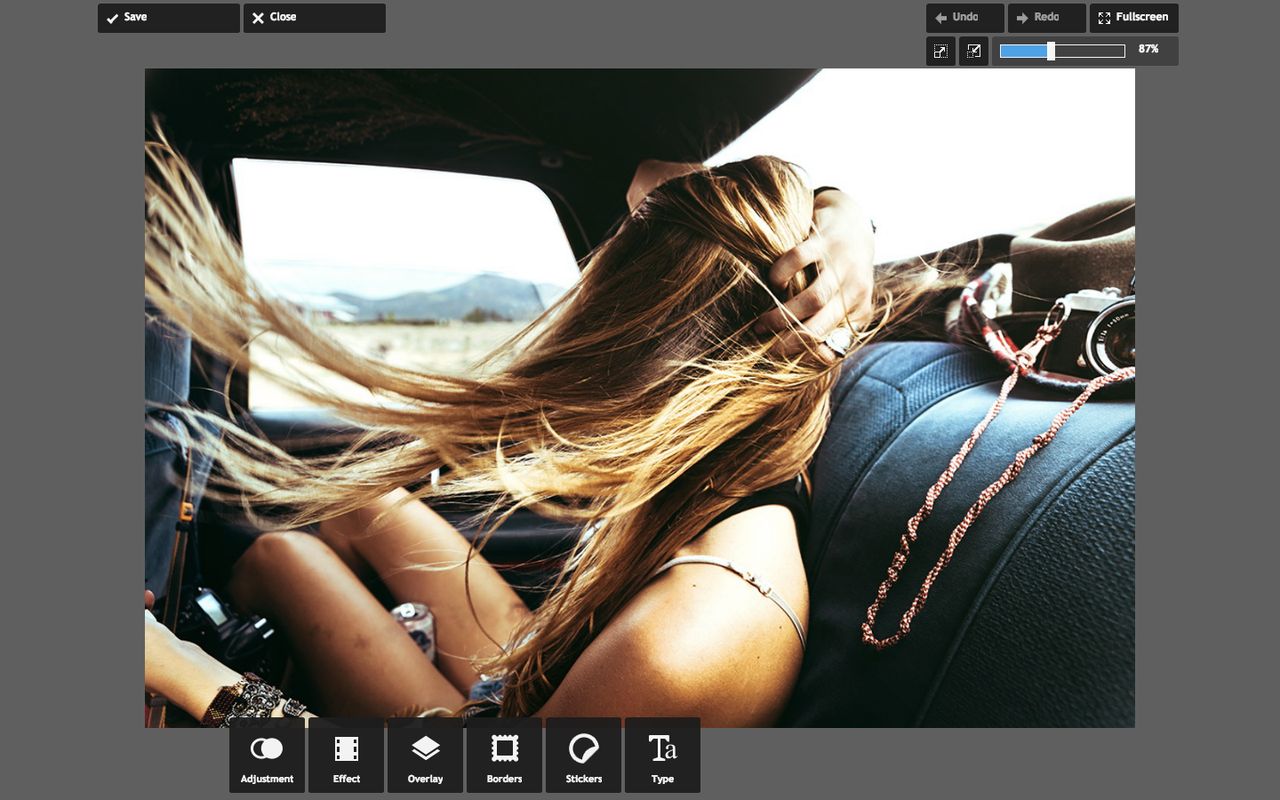
Task: Redo the reverted edit
Action: point(1046,18)
